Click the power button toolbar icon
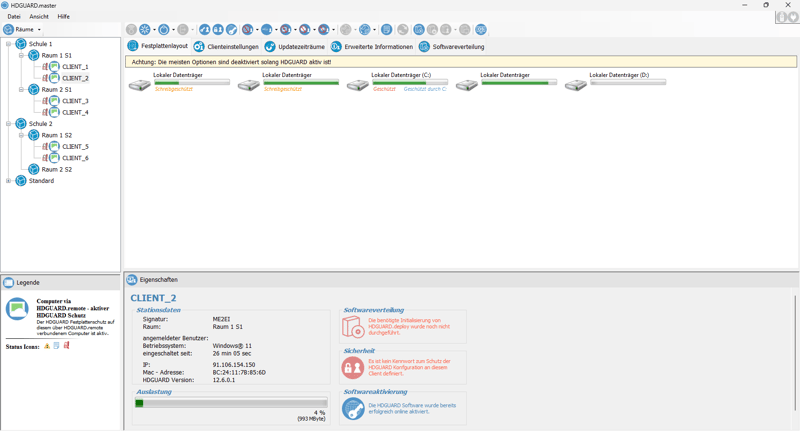This screenshot has width=800, height=431. point(164,30)
